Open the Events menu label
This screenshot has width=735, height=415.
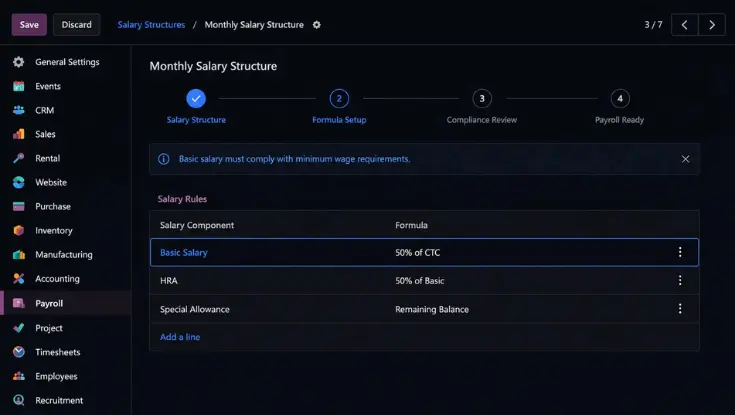48,86
